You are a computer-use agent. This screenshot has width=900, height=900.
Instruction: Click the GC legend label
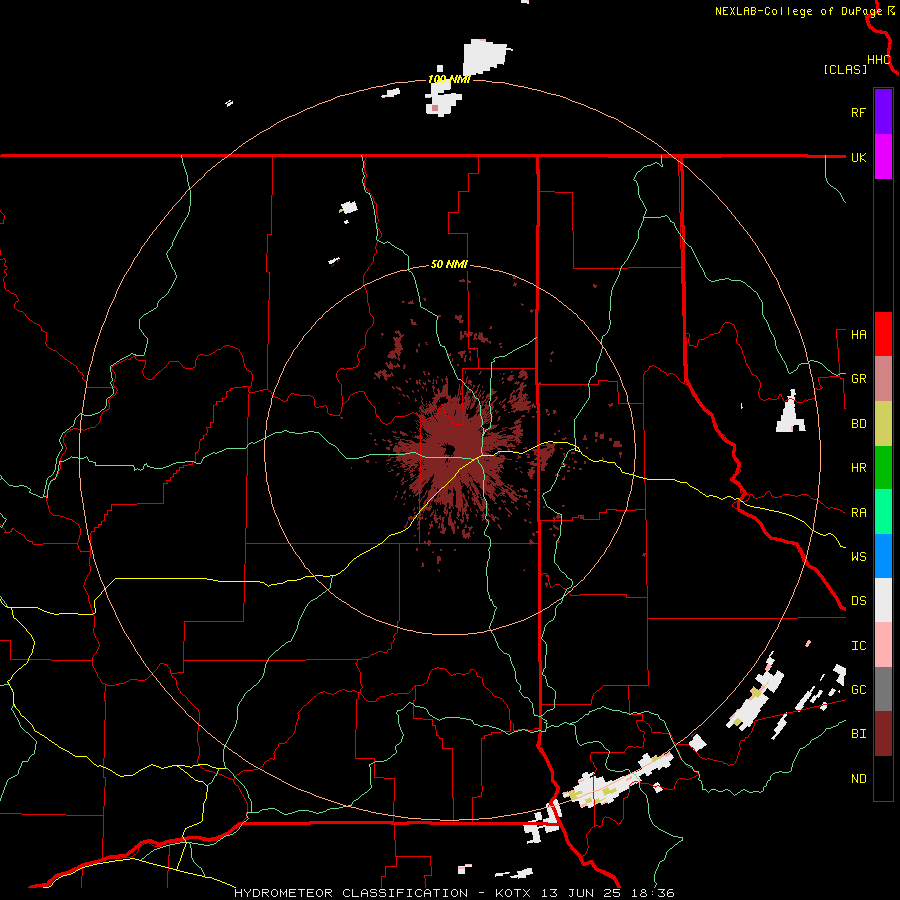858,690
